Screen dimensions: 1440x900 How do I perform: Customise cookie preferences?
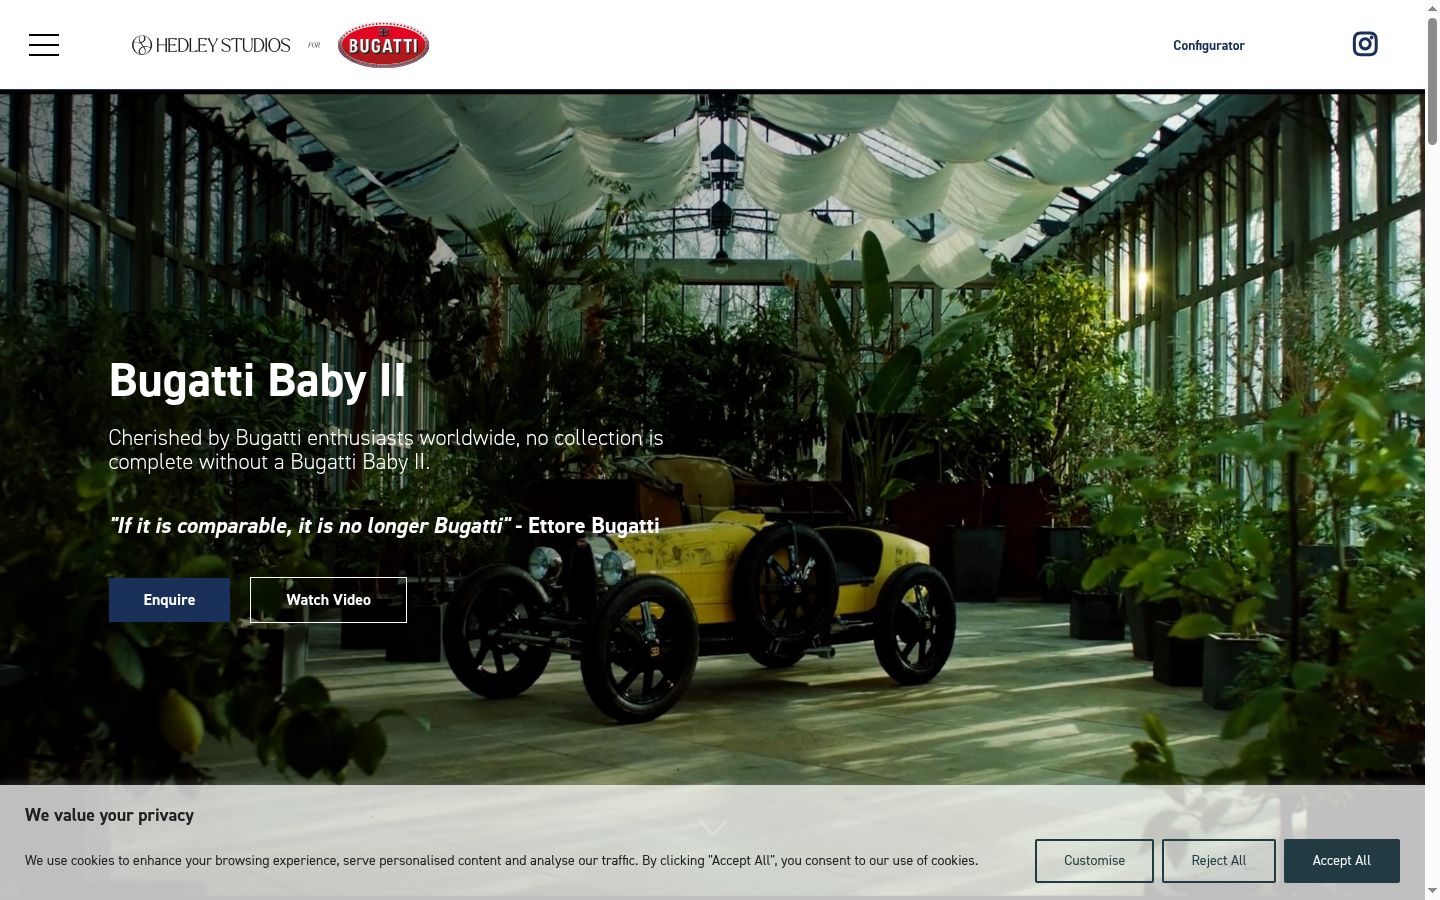1094,861
